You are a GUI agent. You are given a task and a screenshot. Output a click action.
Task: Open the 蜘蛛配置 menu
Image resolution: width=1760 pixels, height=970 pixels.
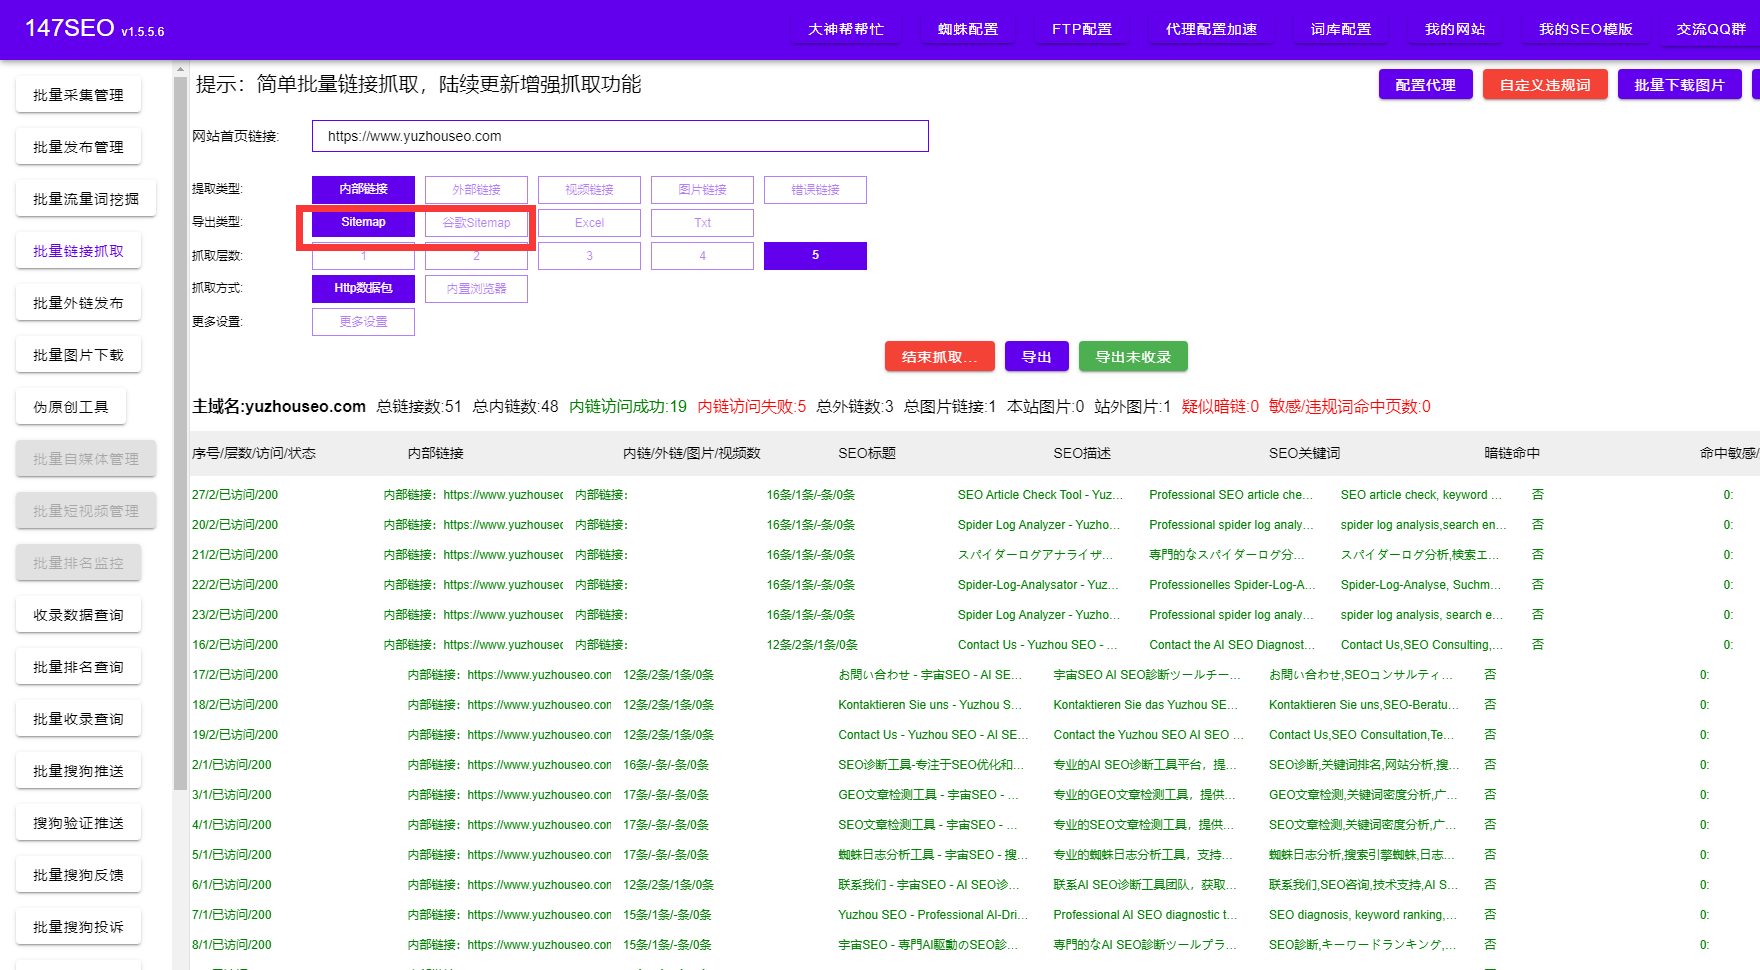pos(967,29)
